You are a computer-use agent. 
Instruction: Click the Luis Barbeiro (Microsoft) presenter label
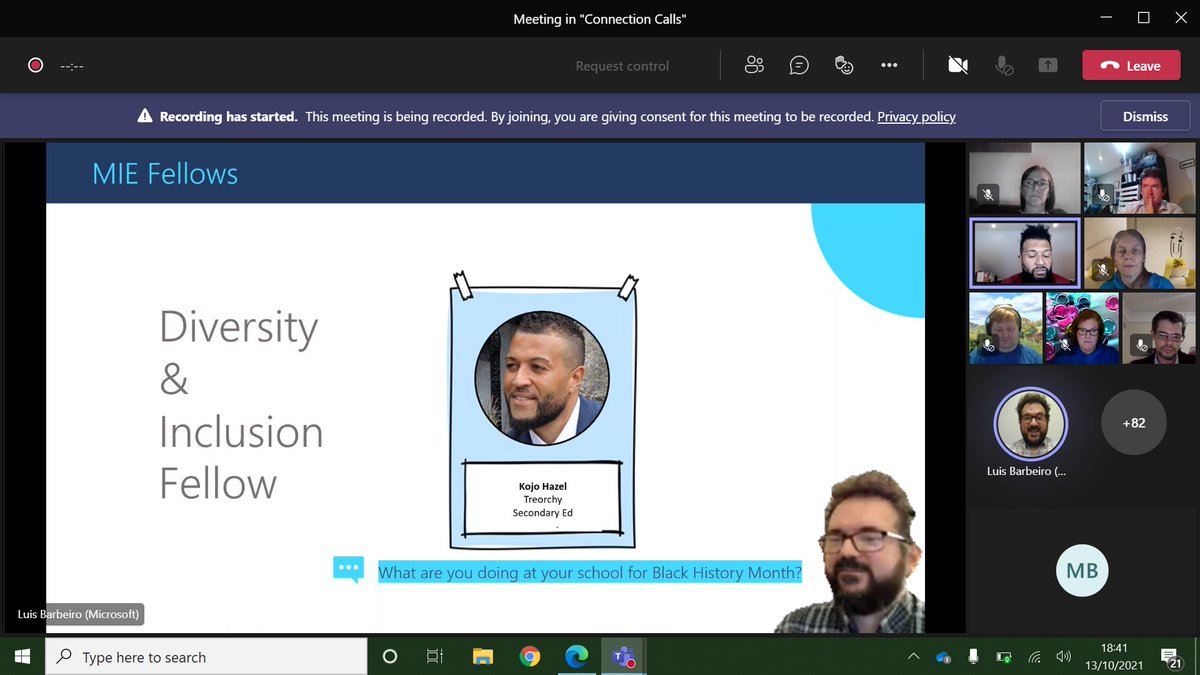(79, 614)
